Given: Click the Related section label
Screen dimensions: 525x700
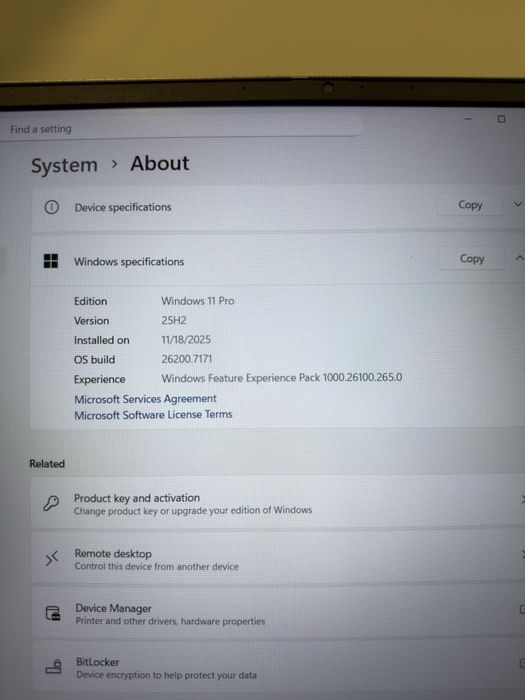Looking at the screenshot, I should point(47,464).
